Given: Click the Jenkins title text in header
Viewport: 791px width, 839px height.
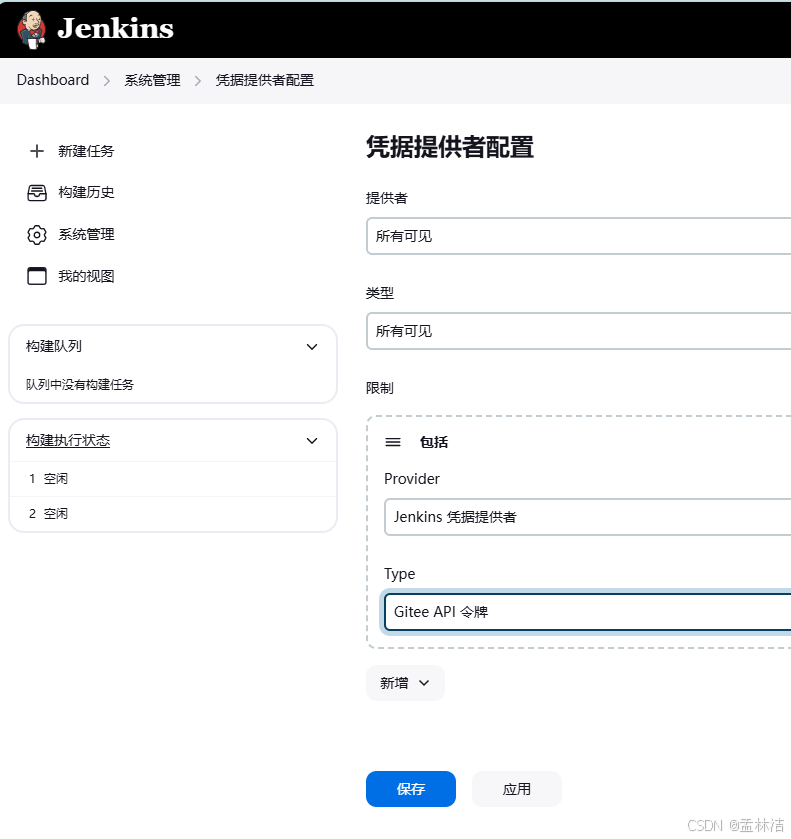Looking at the screenshot, I should 116,28.
